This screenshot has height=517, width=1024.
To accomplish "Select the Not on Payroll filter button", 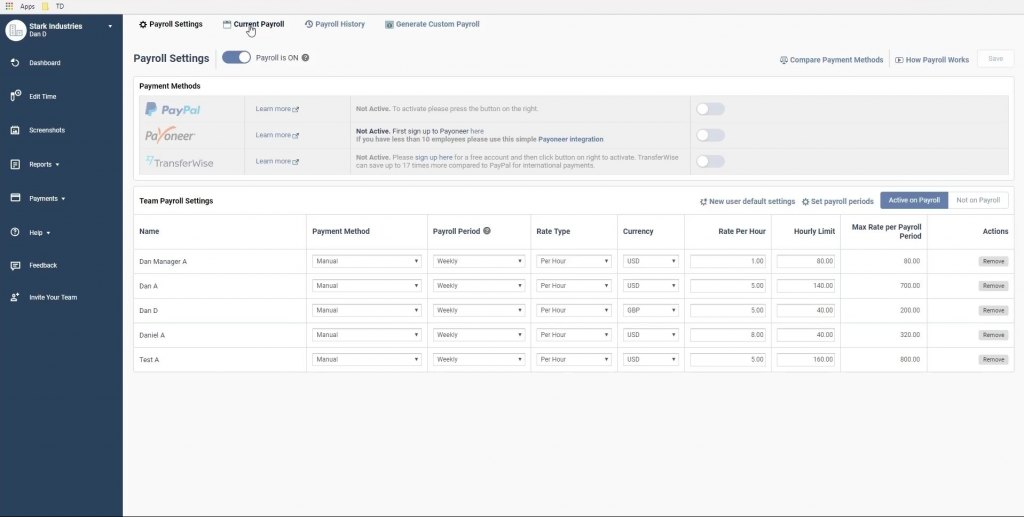I will point(978,200).
